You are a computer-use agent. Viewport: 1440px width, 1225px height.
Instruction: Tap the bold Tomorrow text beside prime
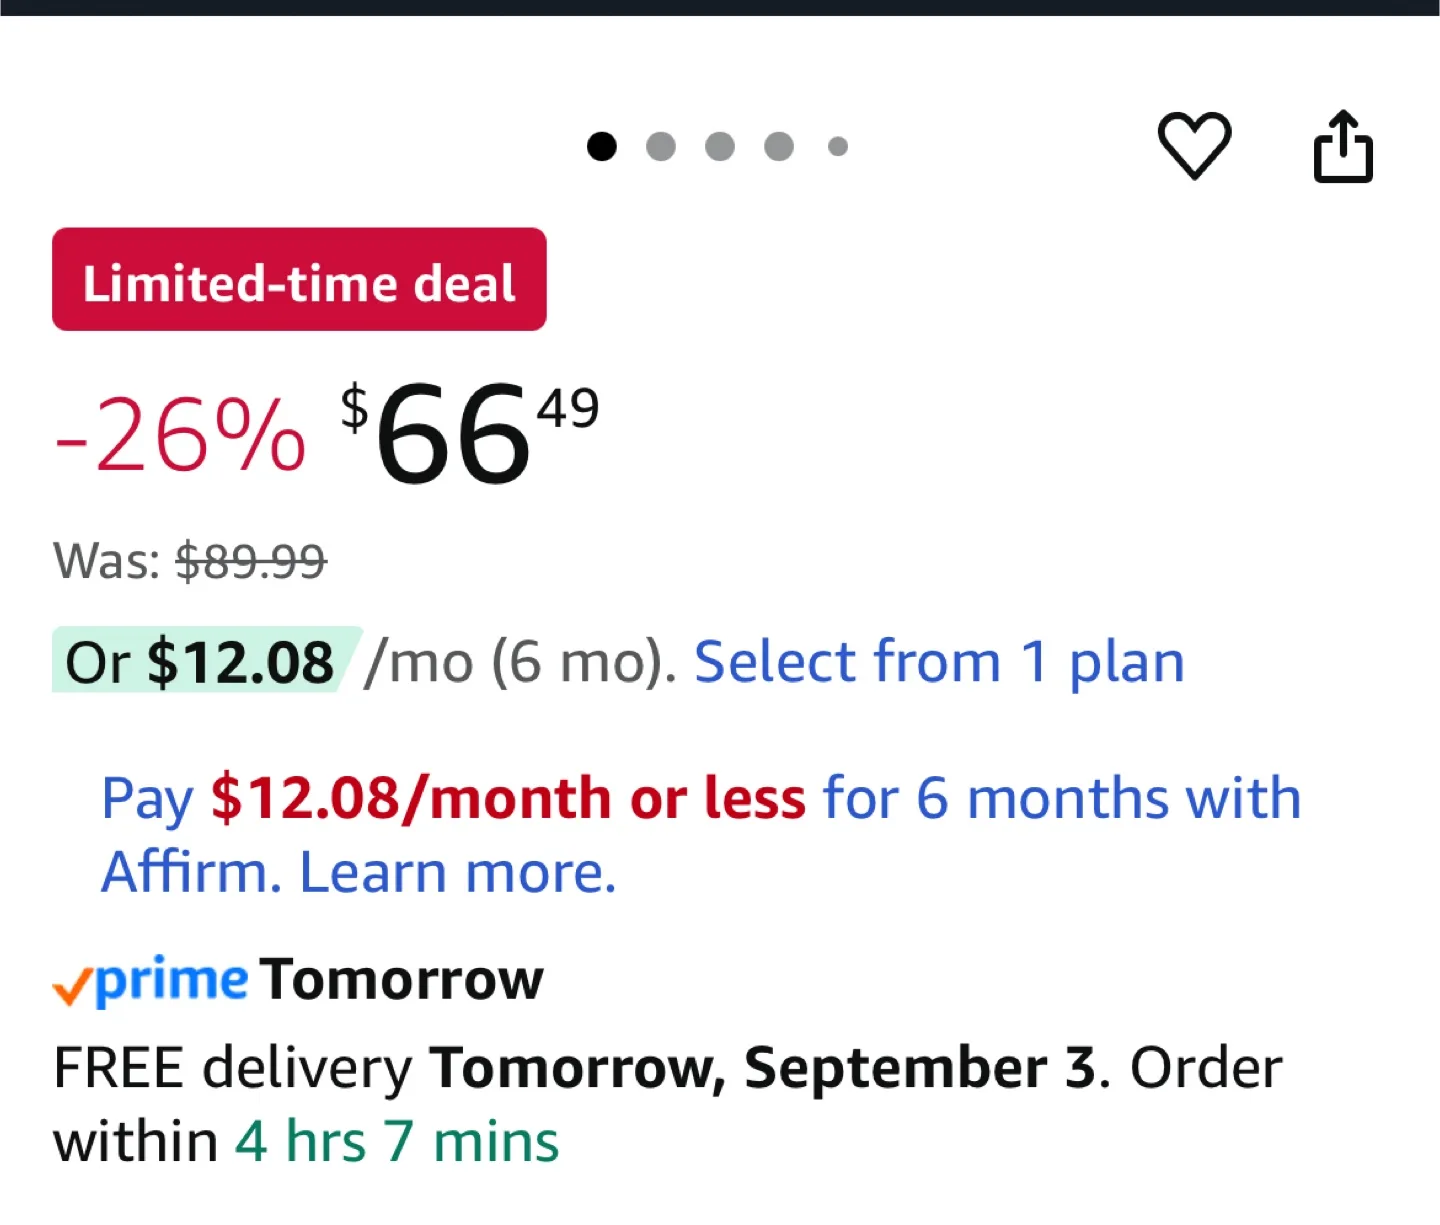pyautogui.click(x=402, y=979)
